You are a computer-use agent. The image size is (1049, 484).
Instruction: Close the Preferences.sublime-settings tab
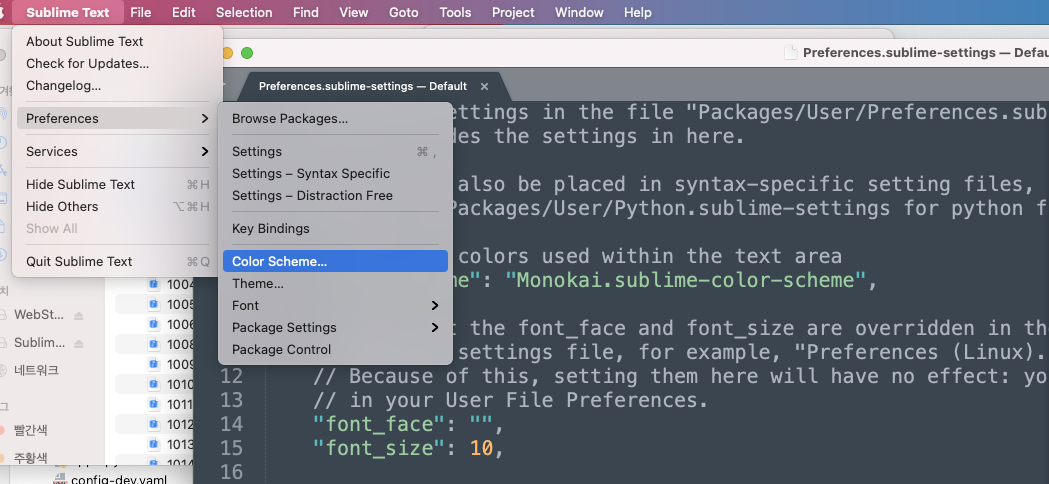(484, 86)
